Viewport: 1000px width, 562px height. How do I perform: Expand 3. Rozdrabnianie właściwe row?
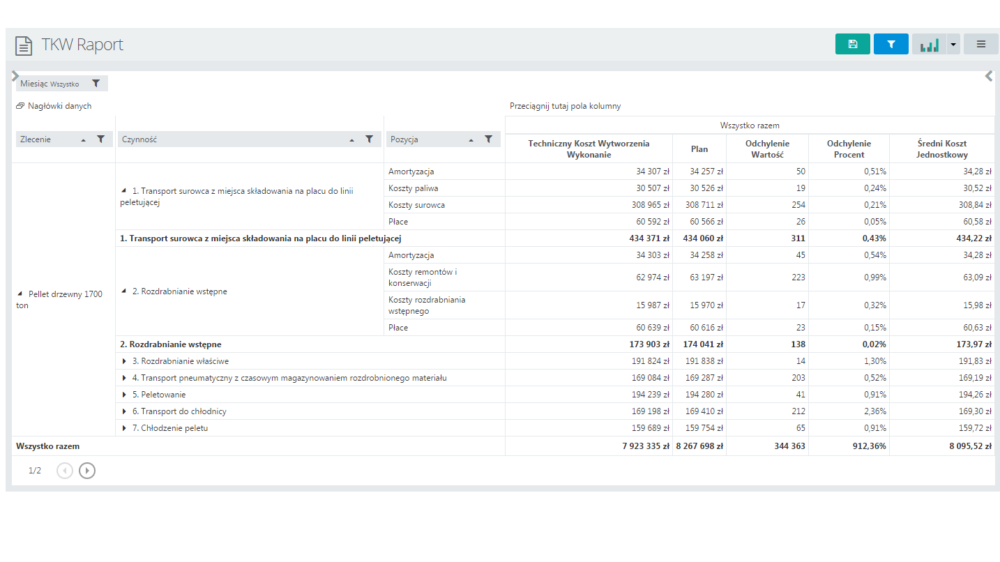[x=124, y=361]
